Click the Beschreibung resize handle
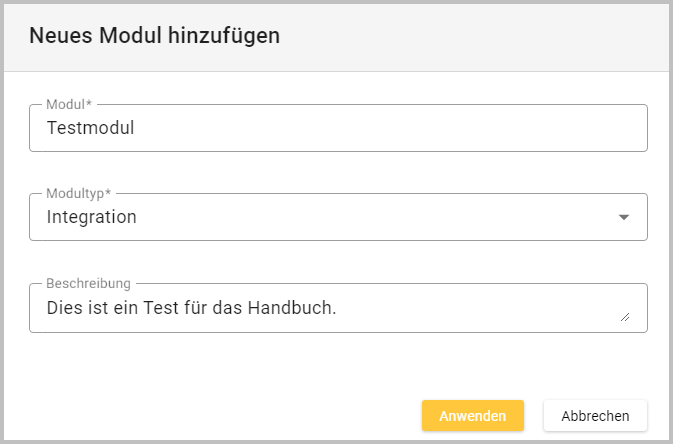The width and height of the screenshot is (673, 444). [x=625, y=316]
